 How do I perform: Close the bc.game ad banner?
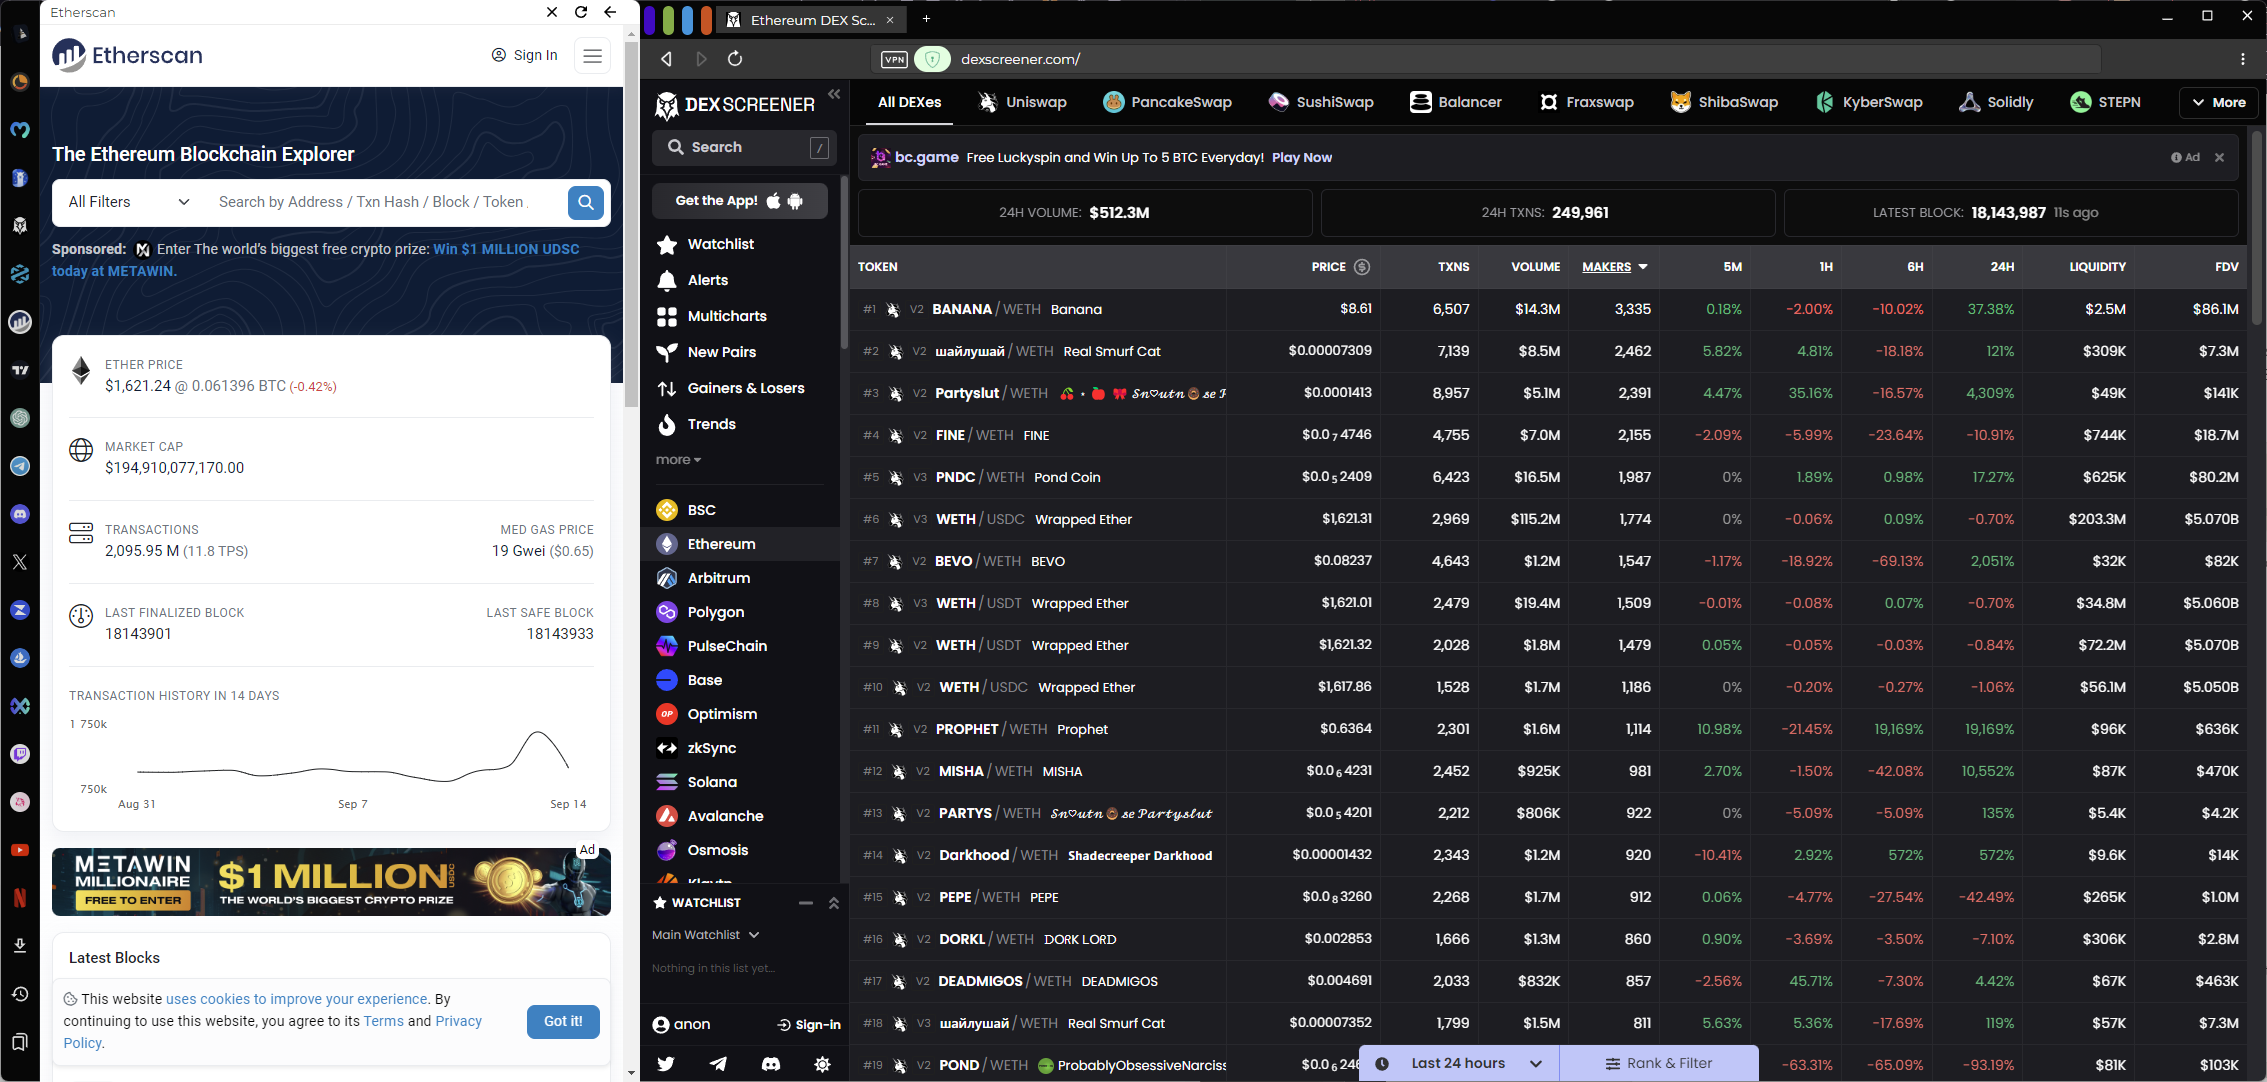(2219, 158)
